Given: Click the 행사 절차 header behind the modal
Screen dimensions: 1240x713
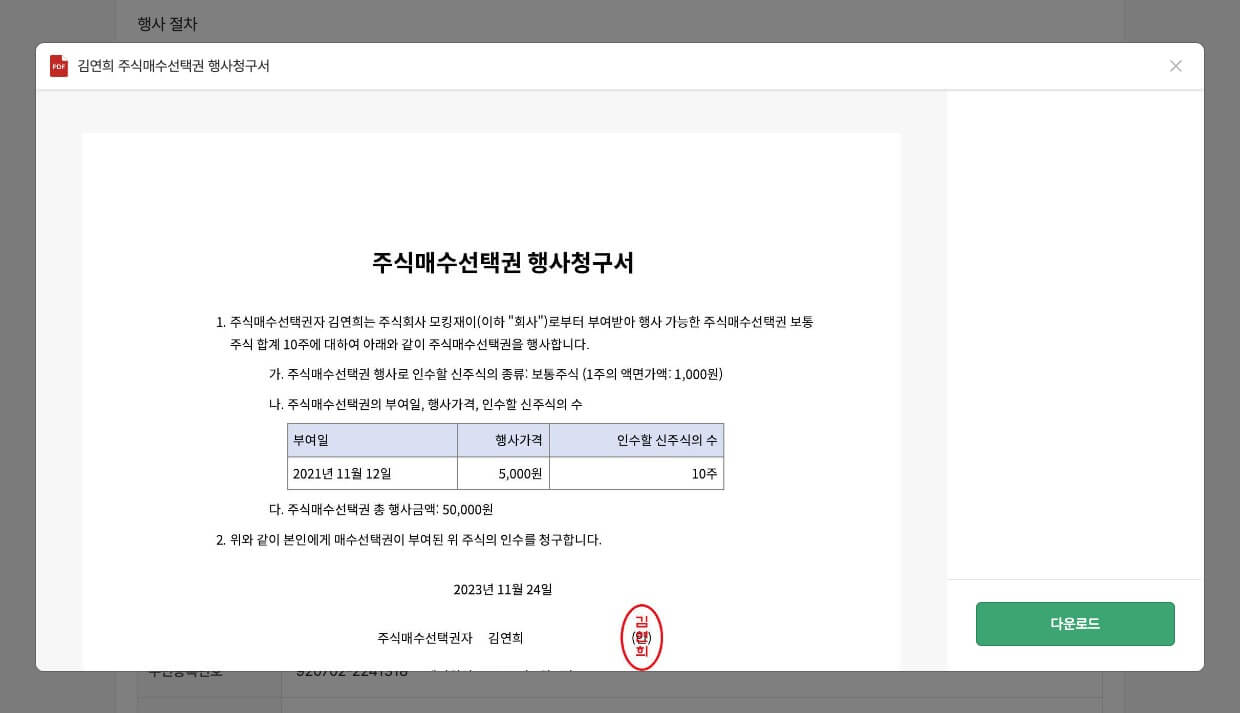Looking at the screenshot, I should pyautogui.click(x=167, y=24).
